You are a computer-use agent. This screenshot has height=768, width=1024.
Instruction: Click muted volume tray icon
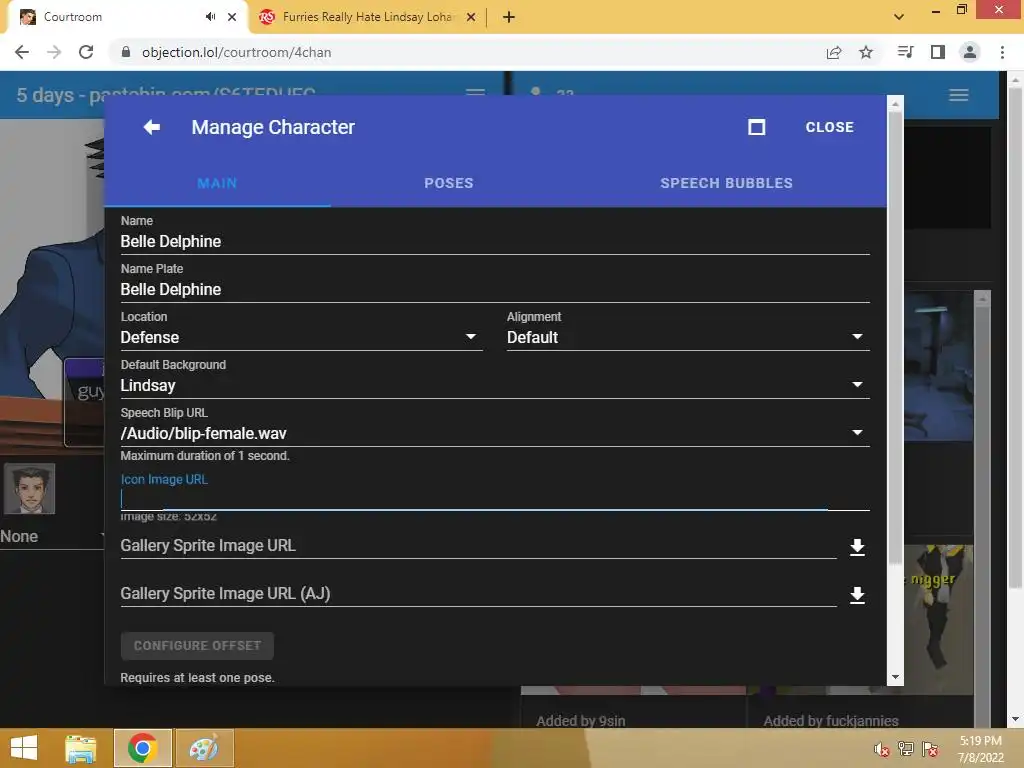(x=882, y=749)
